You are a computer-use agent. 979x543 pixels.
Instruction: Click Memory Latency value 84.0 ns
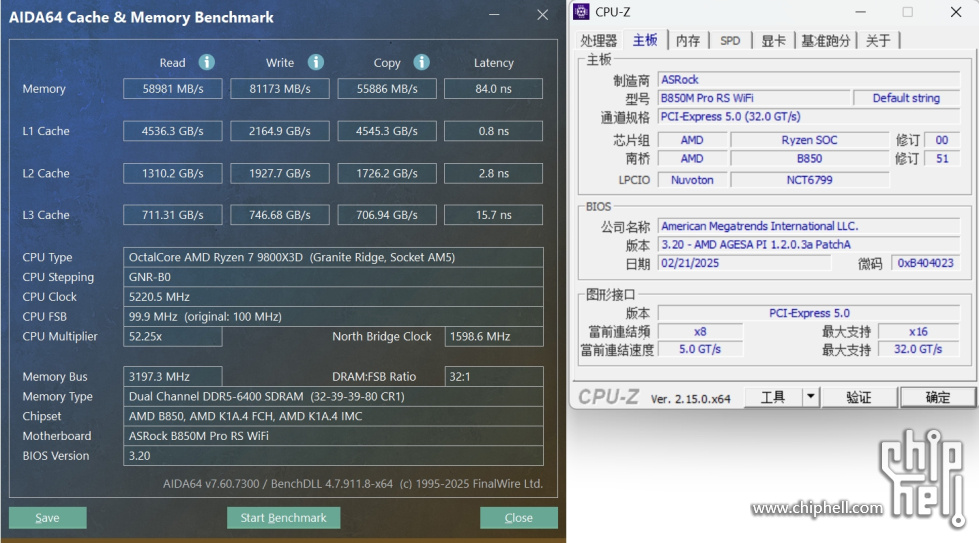coord(493,89)
